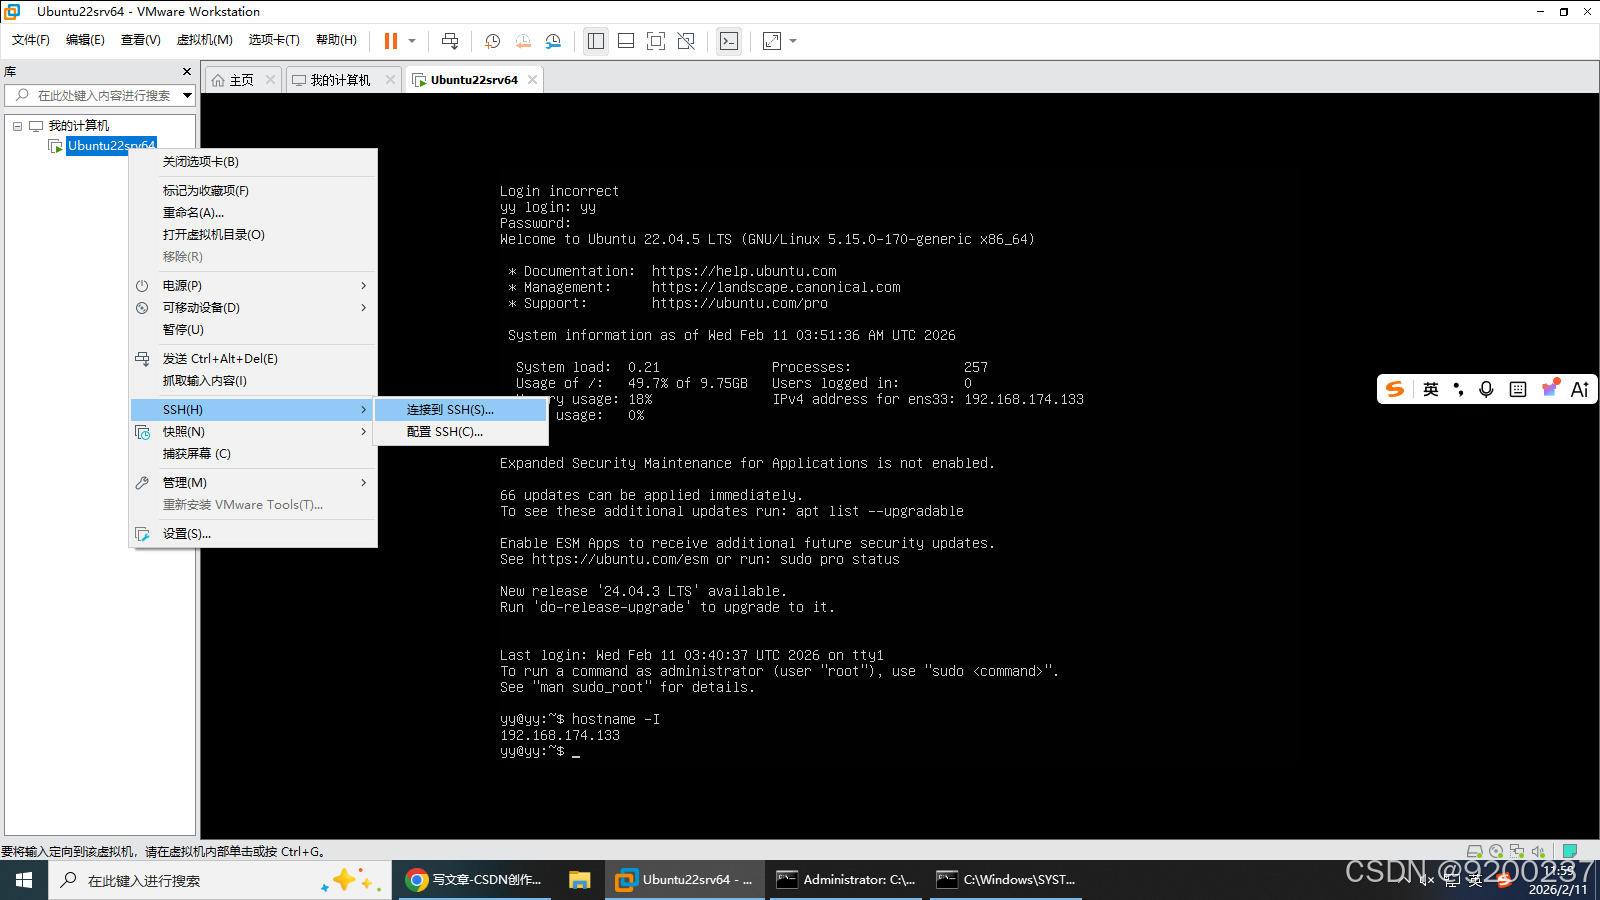This screenshot has width=1600, height=900.
Task: Toggle the thumbnail bar view icon
Action: [626, 41]
